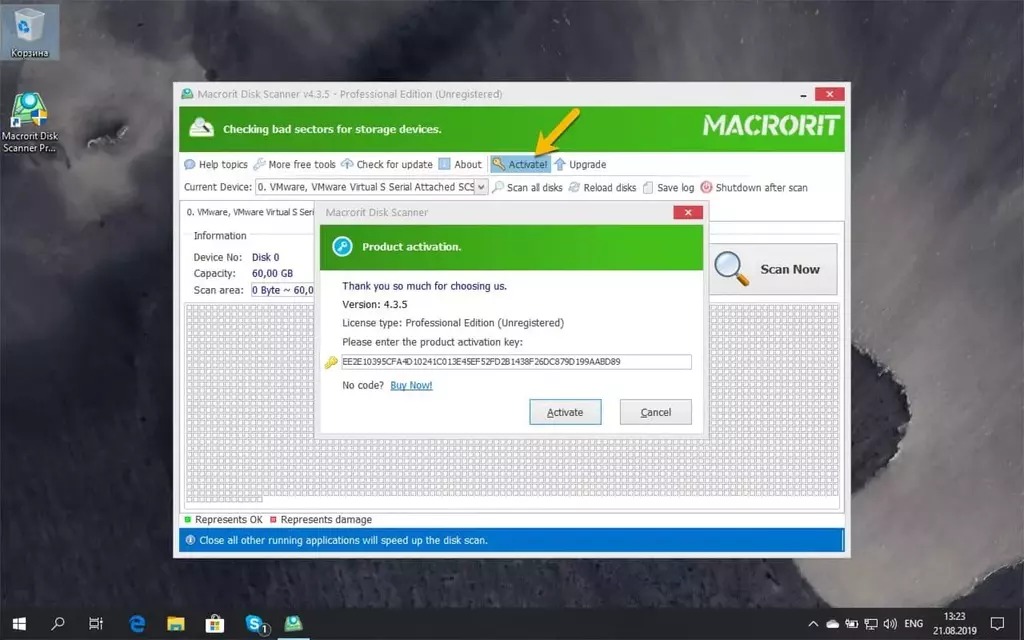Select the key icon beside activation field
The height and width of the screenshot is (640, 1024).
(331, 362)
